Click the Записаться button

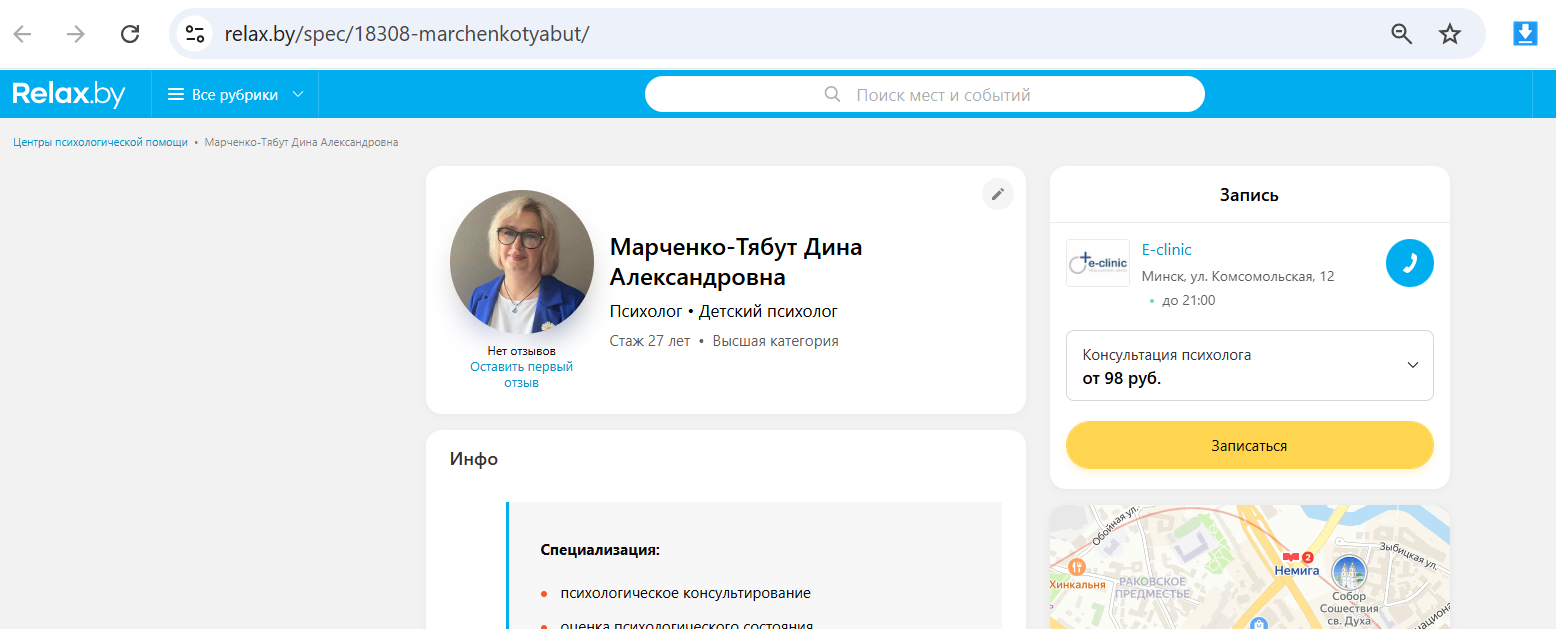pos(1250,445)
